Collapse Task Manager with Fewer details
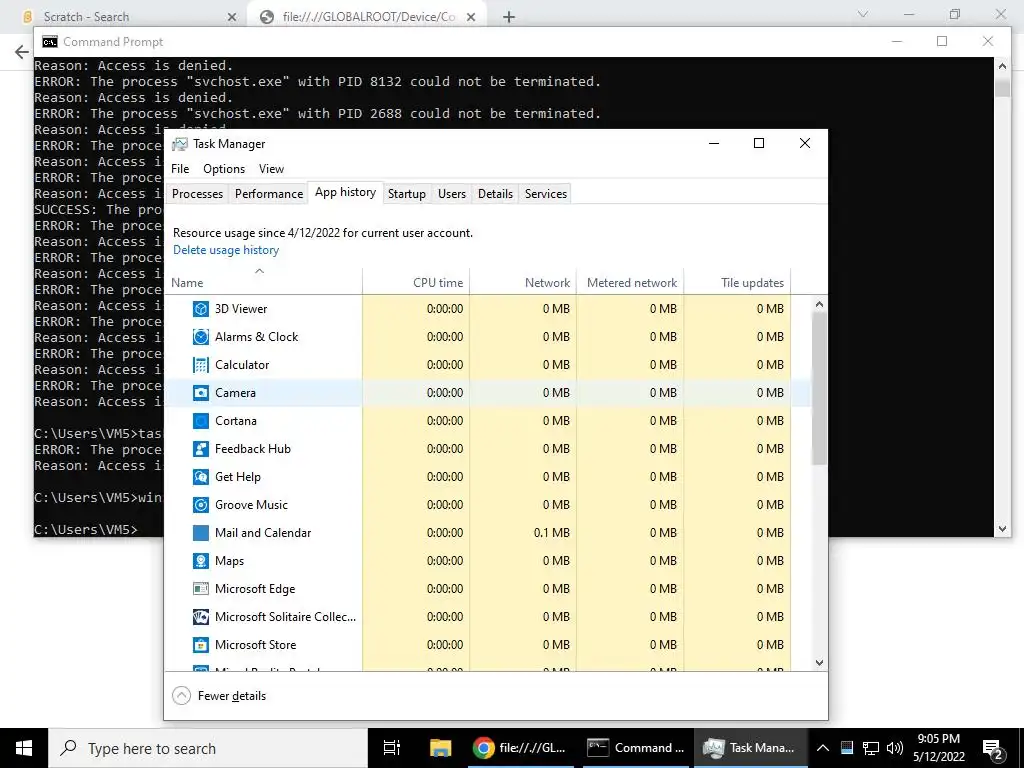1024x768 pixels. (x=219, y=696)
